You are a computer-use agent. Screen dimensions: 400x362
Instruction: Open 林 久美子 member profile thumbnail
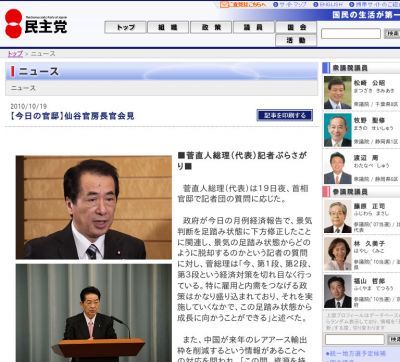coord(338,254)
